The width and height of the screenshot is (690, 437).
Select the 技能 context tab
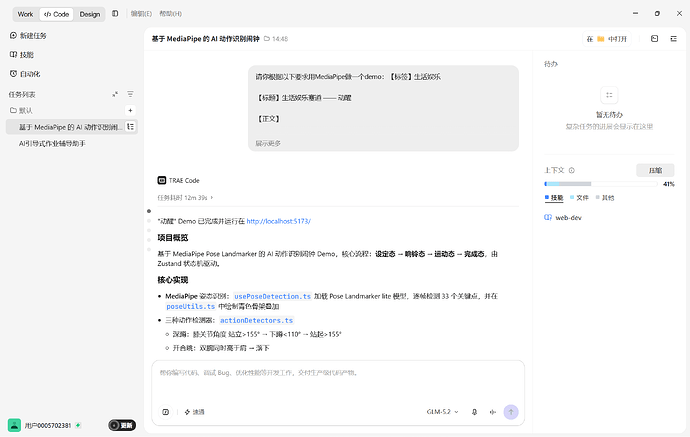tap(554, 198)
